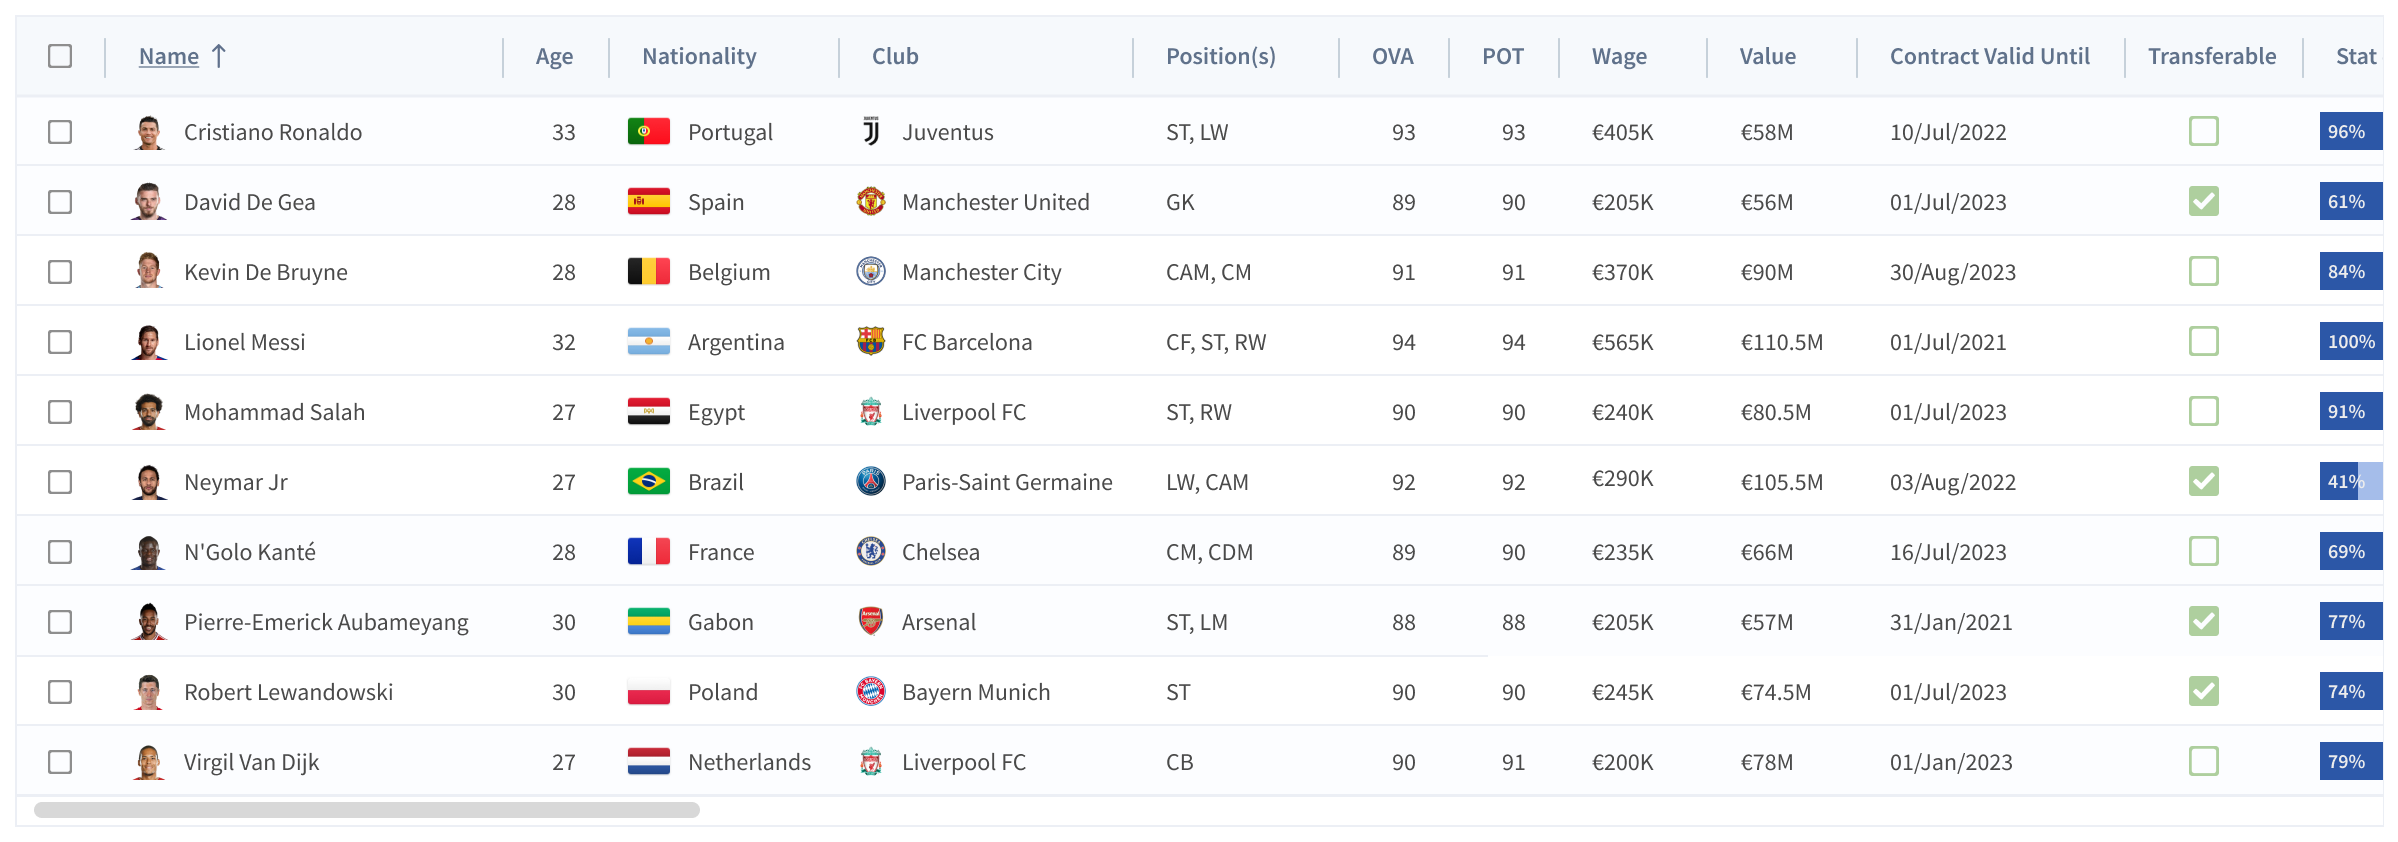Click the Contract Valid Until column header
The width and height of the screenshot is (2398, 842).
[x=1989, y=56]
